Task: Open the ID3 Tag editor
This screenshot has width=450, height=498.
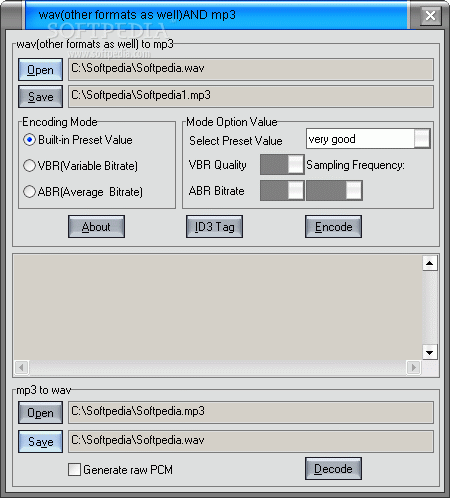Action: [214, 227]
